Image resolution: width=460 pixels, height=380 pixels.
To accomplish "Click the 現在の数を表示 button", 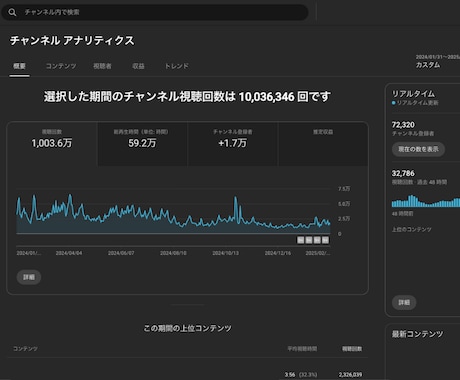I will click(x=418, y=149).
